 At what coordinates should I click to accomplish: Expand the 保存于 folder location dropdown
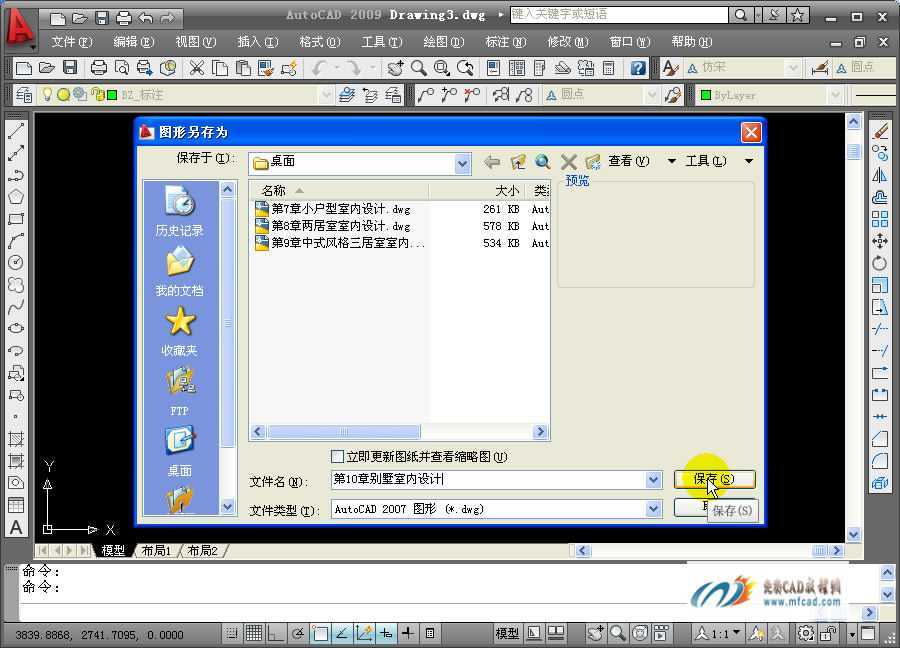[463, 164]
